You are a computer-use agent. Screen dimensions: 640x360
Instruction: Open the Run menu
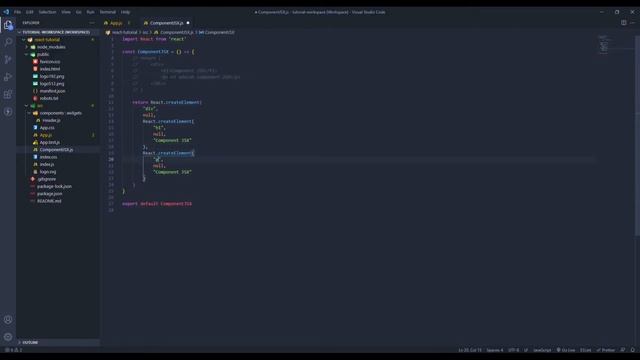[91, 12]
